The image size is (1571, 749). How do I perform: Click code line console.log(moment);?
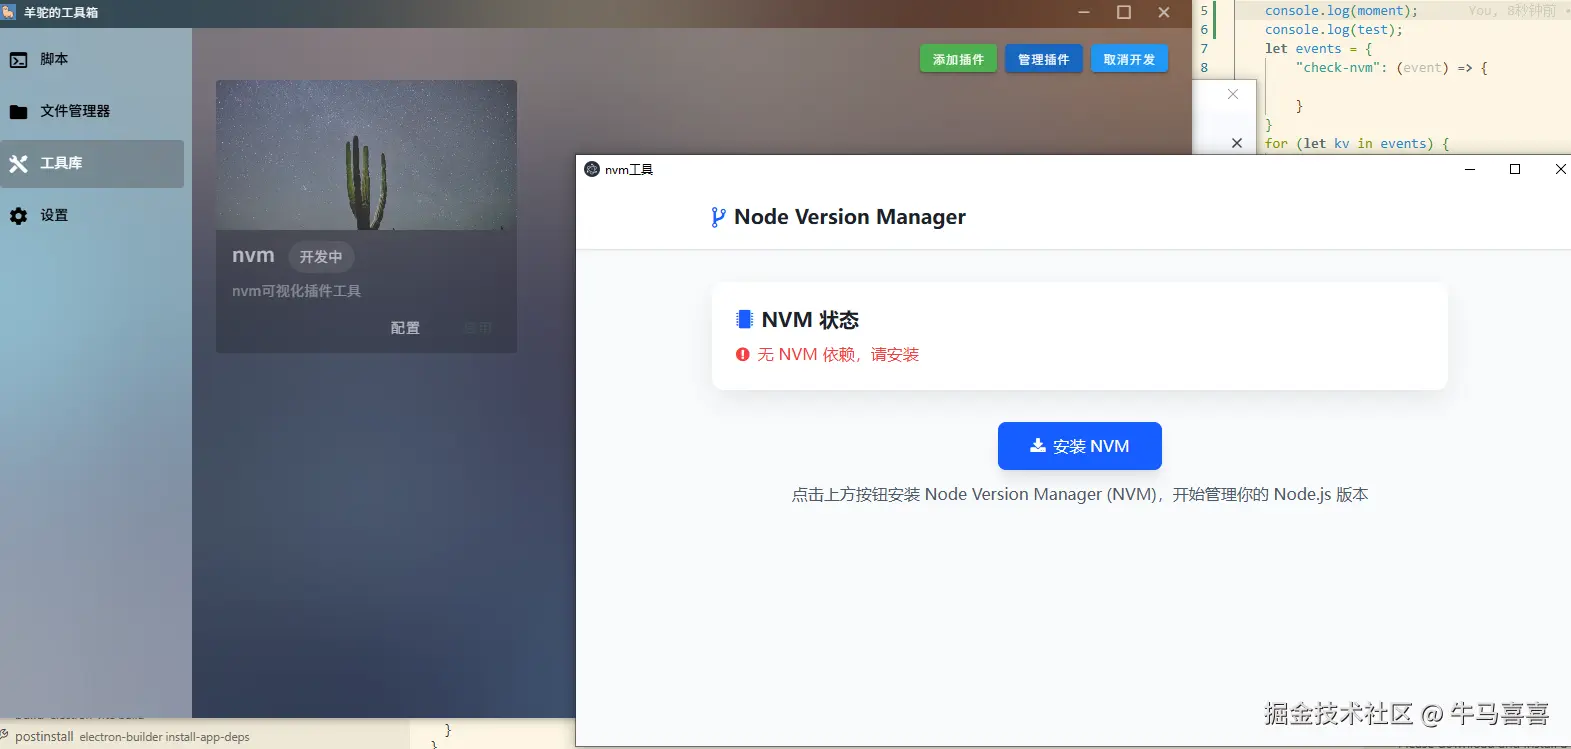click(1341, 10)
